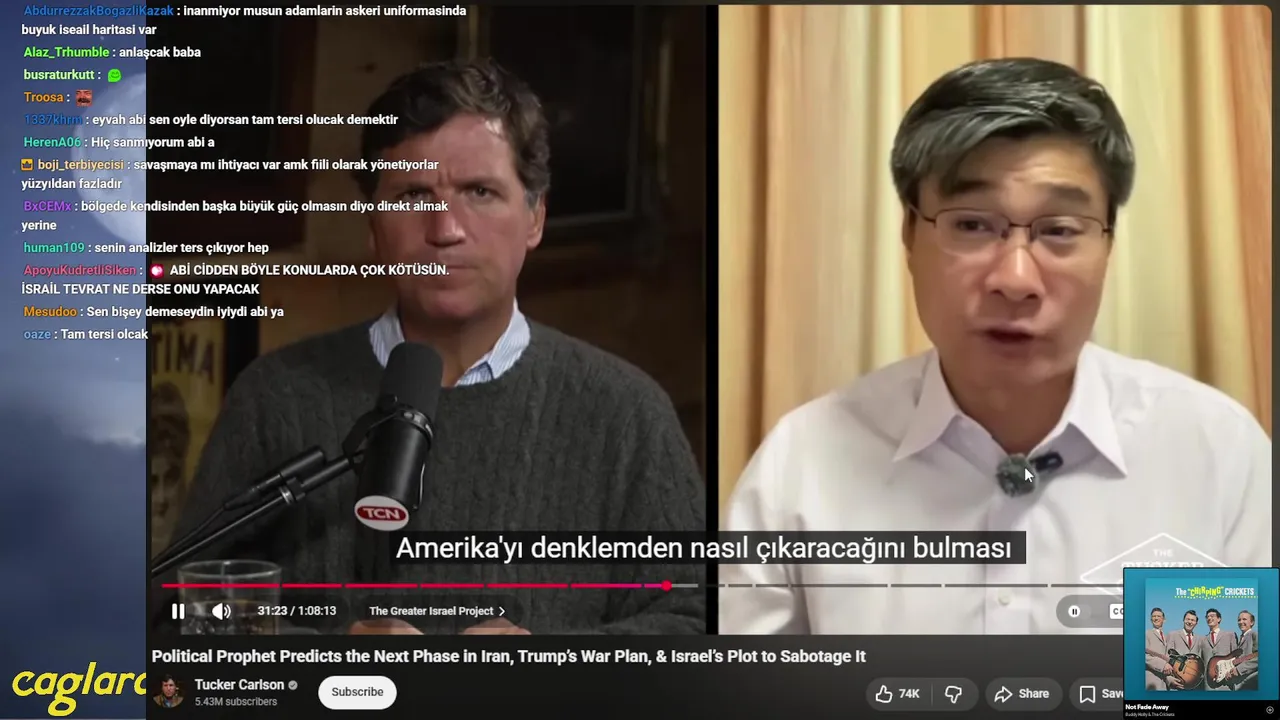Click chat username boji_terbiyecisi
This screenshot has height=720, width=1280.
point(81,165)
